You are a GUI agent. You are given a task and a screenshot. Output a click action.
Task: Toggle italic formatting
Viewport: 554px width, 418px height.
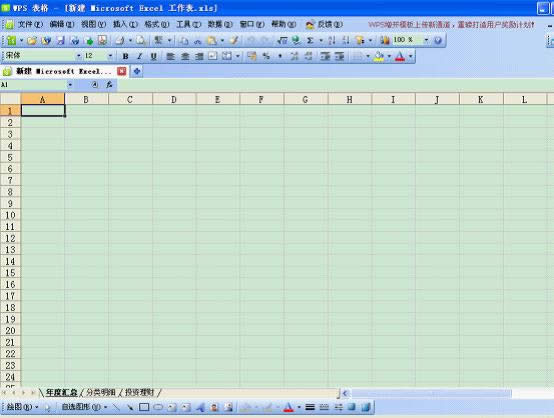[140, 56]
